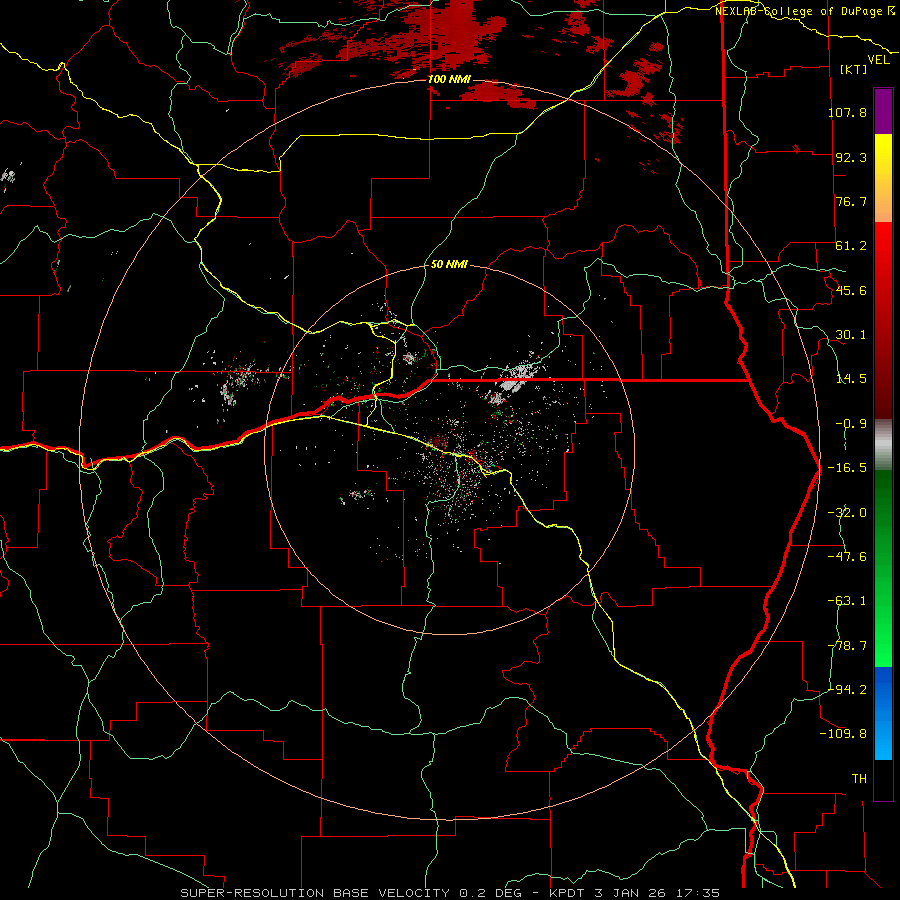
Task: Click the 76.7 velocity scale value
Action: pos(851,201)
